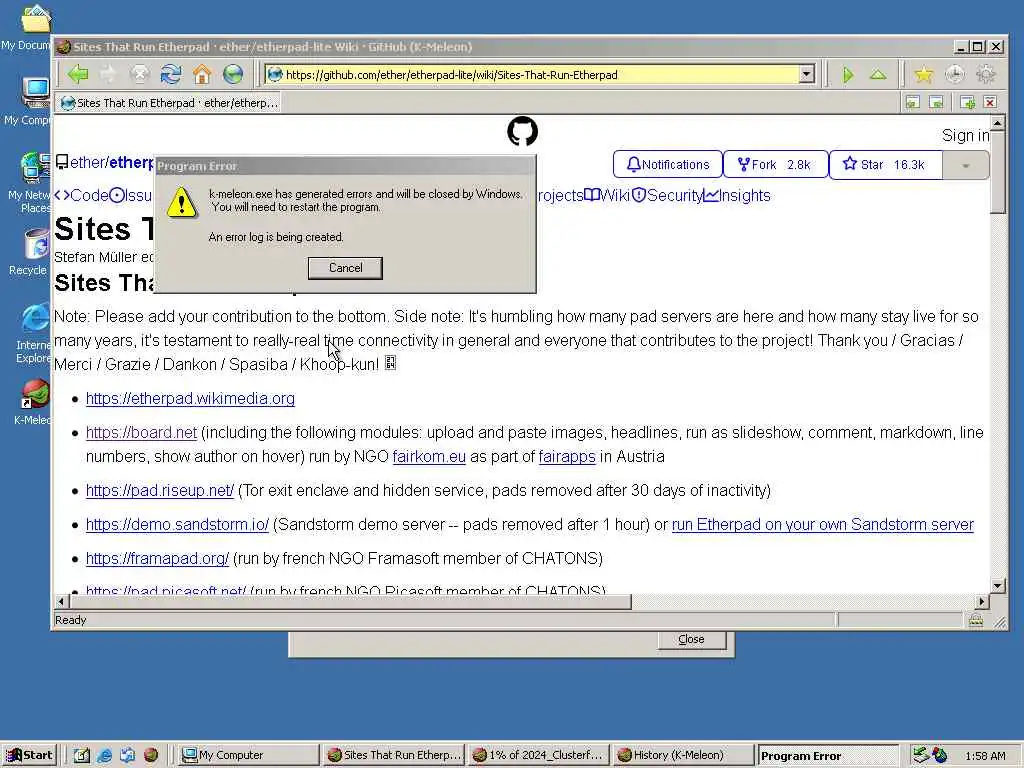Switch to My Computer taskbar button
1024x768 pixels.
point(247,755)
